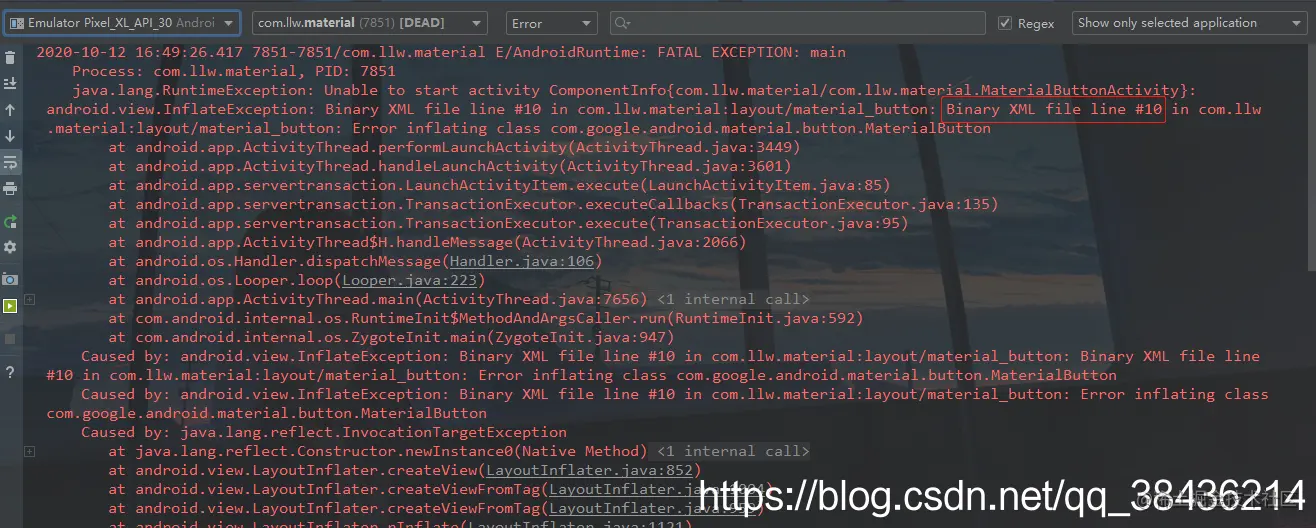Open the Error log level dropdown
The width and height of the screenshot is (1316, 528).
pos(551,23)
